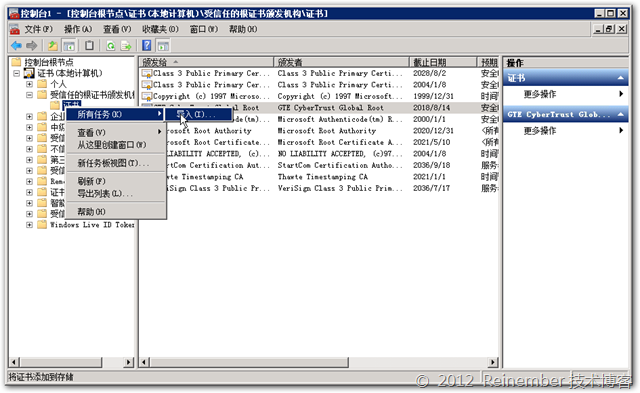Choose 导入(I)... from the submenu
The width and height of the screenshot is (640, 393).
(x=199, y=115)
